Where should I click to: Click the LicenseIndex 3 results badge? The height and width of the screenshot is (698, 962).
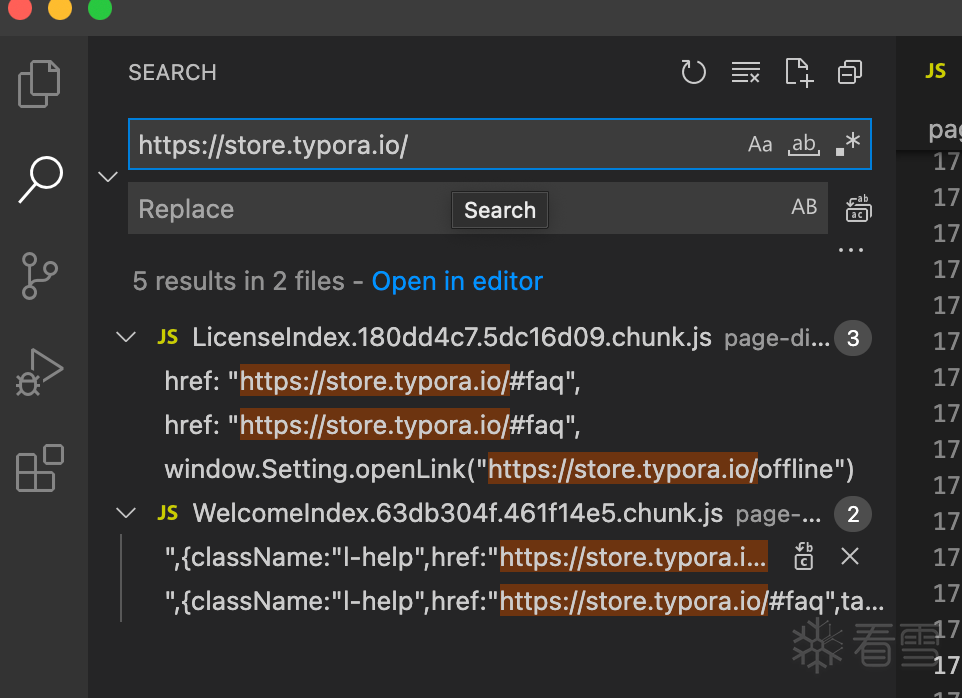tap(853, 338)
